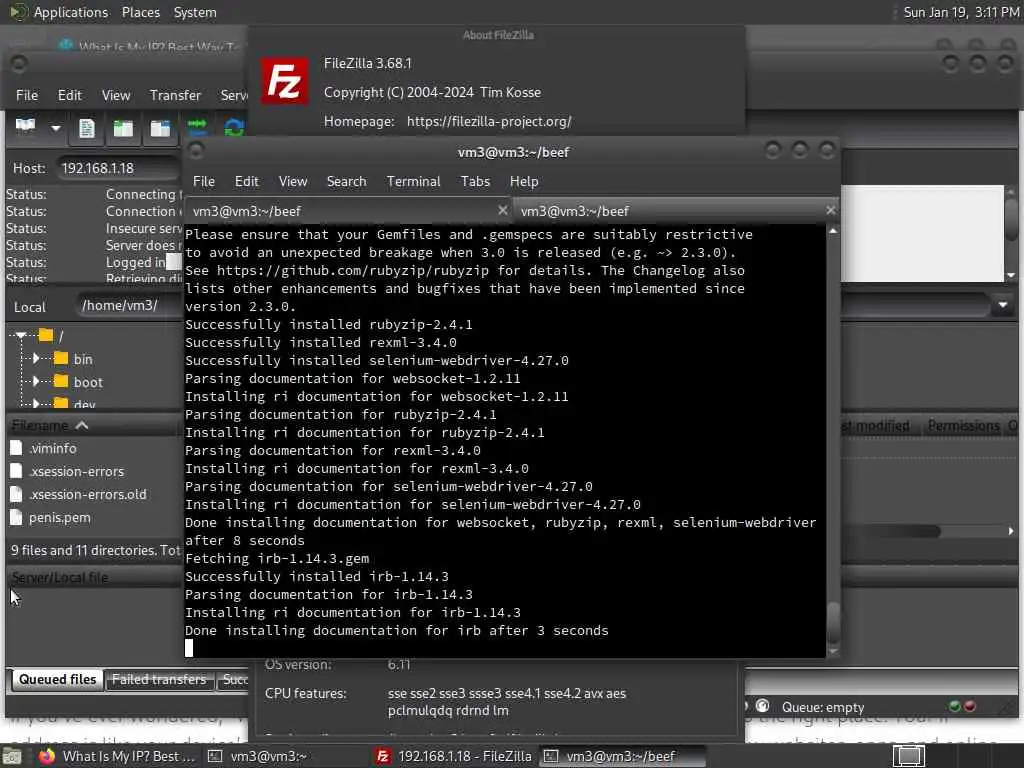The height and width of the screenshot is (768, 1024).
Task: Expand the boot folder tree node
Action: pos(37,381)
